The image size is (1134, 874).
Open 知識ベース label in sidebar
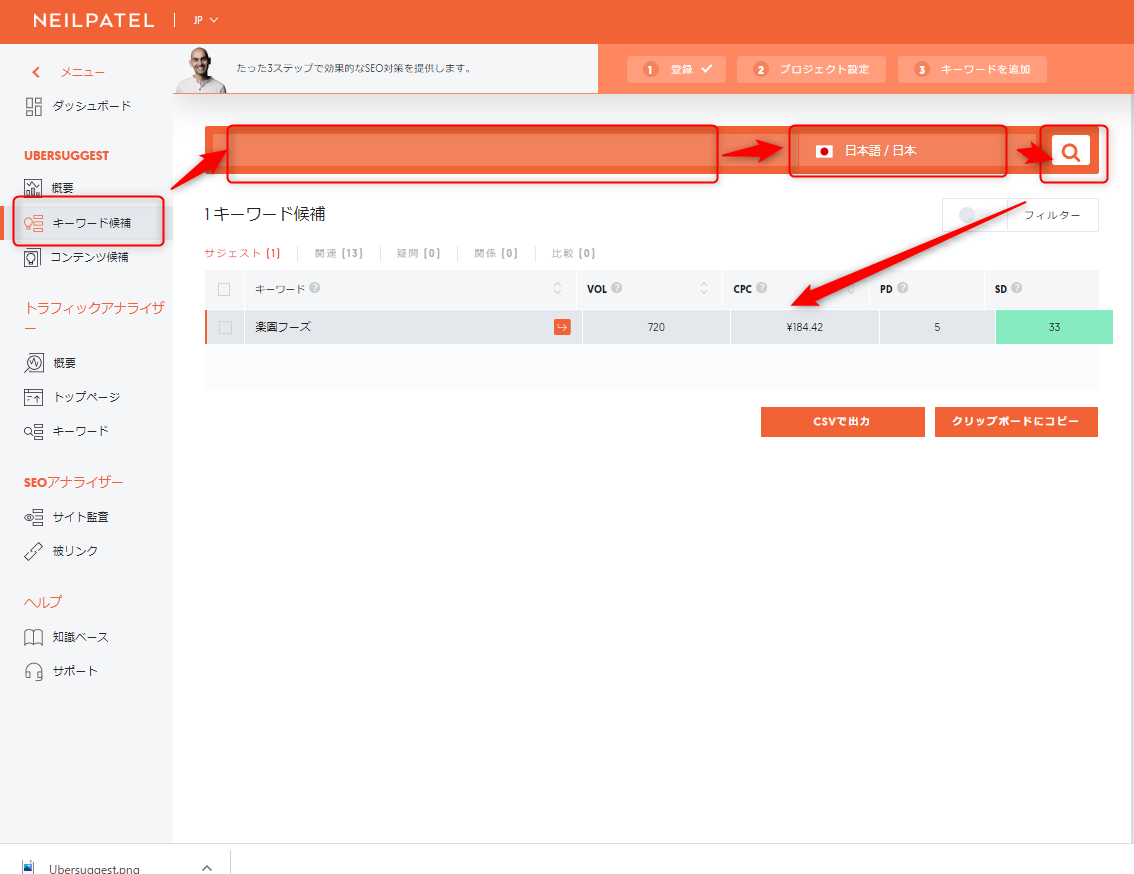coord(80,637)
